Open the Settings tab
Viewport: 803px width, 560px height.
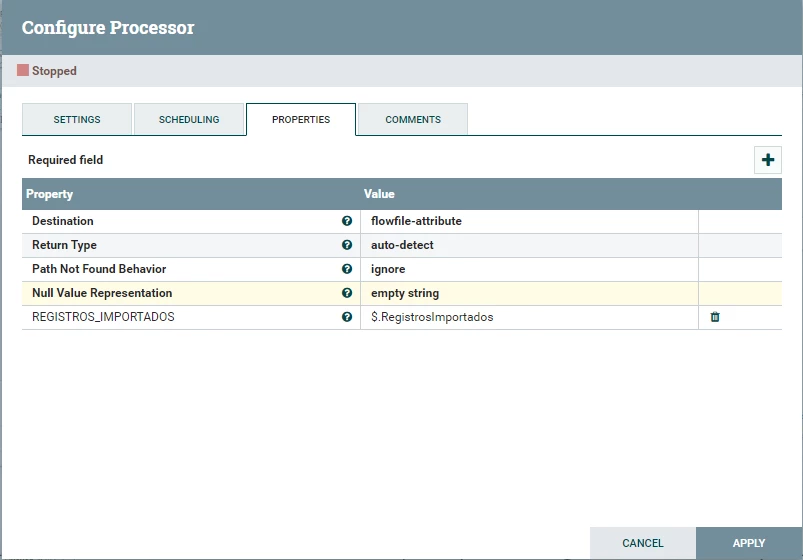77,119
